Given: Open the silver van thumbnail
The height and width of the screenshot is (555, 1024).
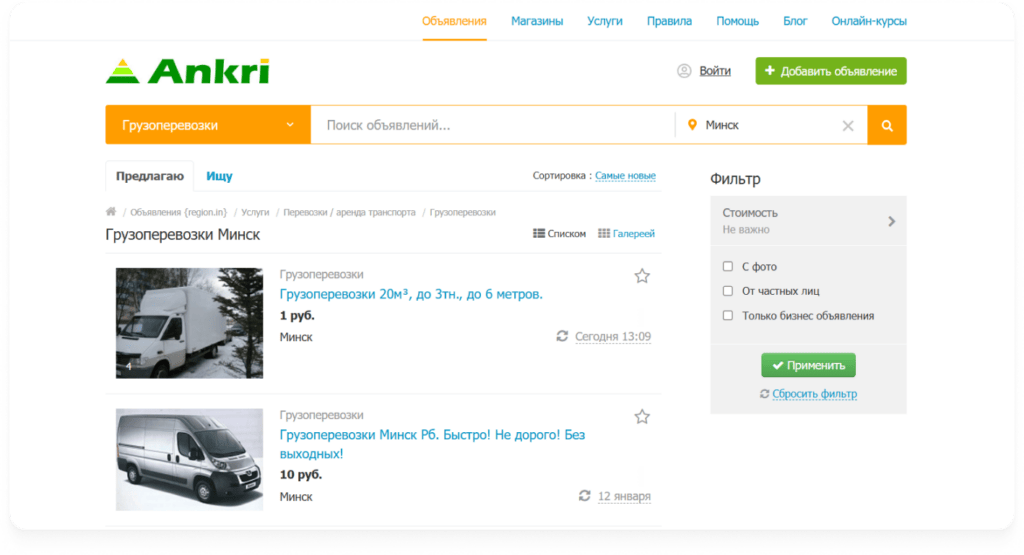Looking at the screenshot, I should click(189, 460).
